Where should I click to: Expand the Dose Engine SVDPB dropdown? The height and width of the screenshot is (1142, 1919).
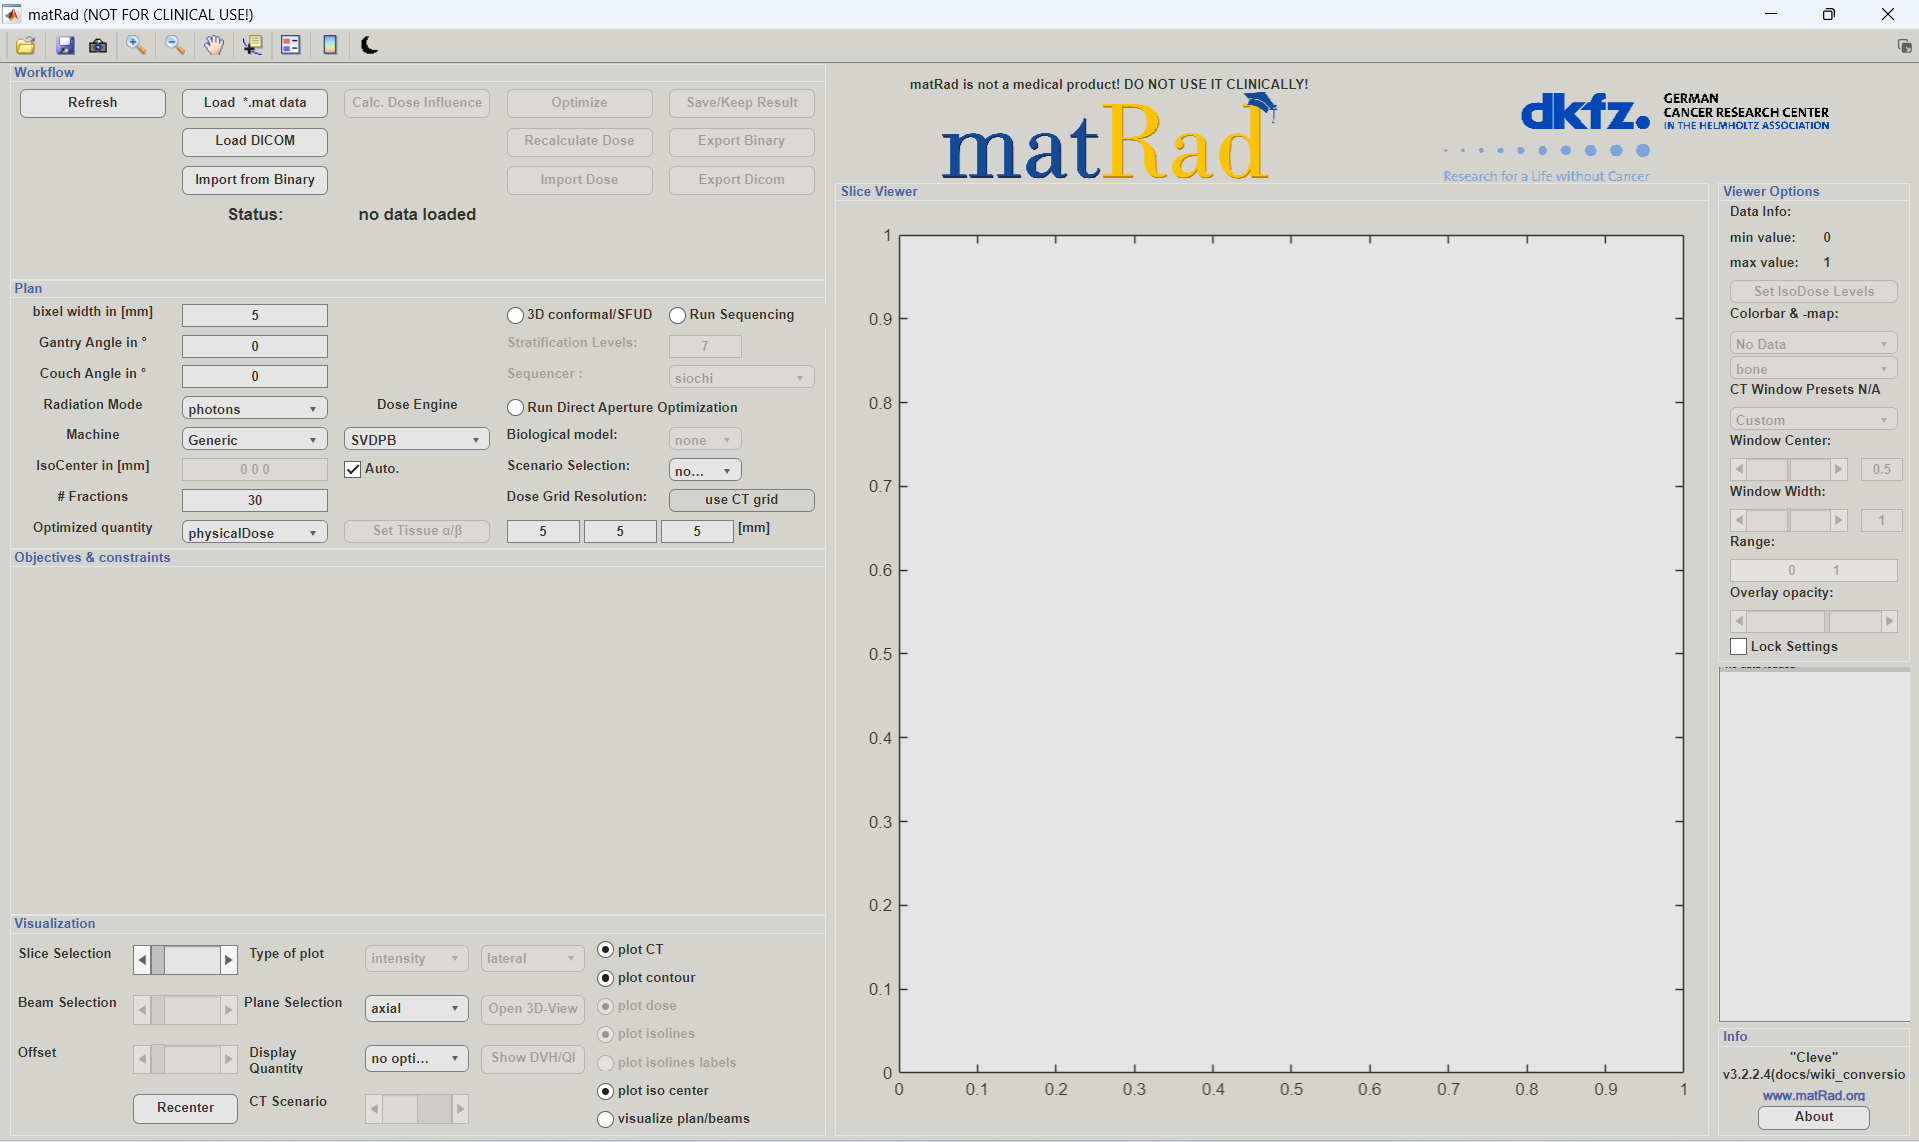pyautogui.click(x=416, y=440)
